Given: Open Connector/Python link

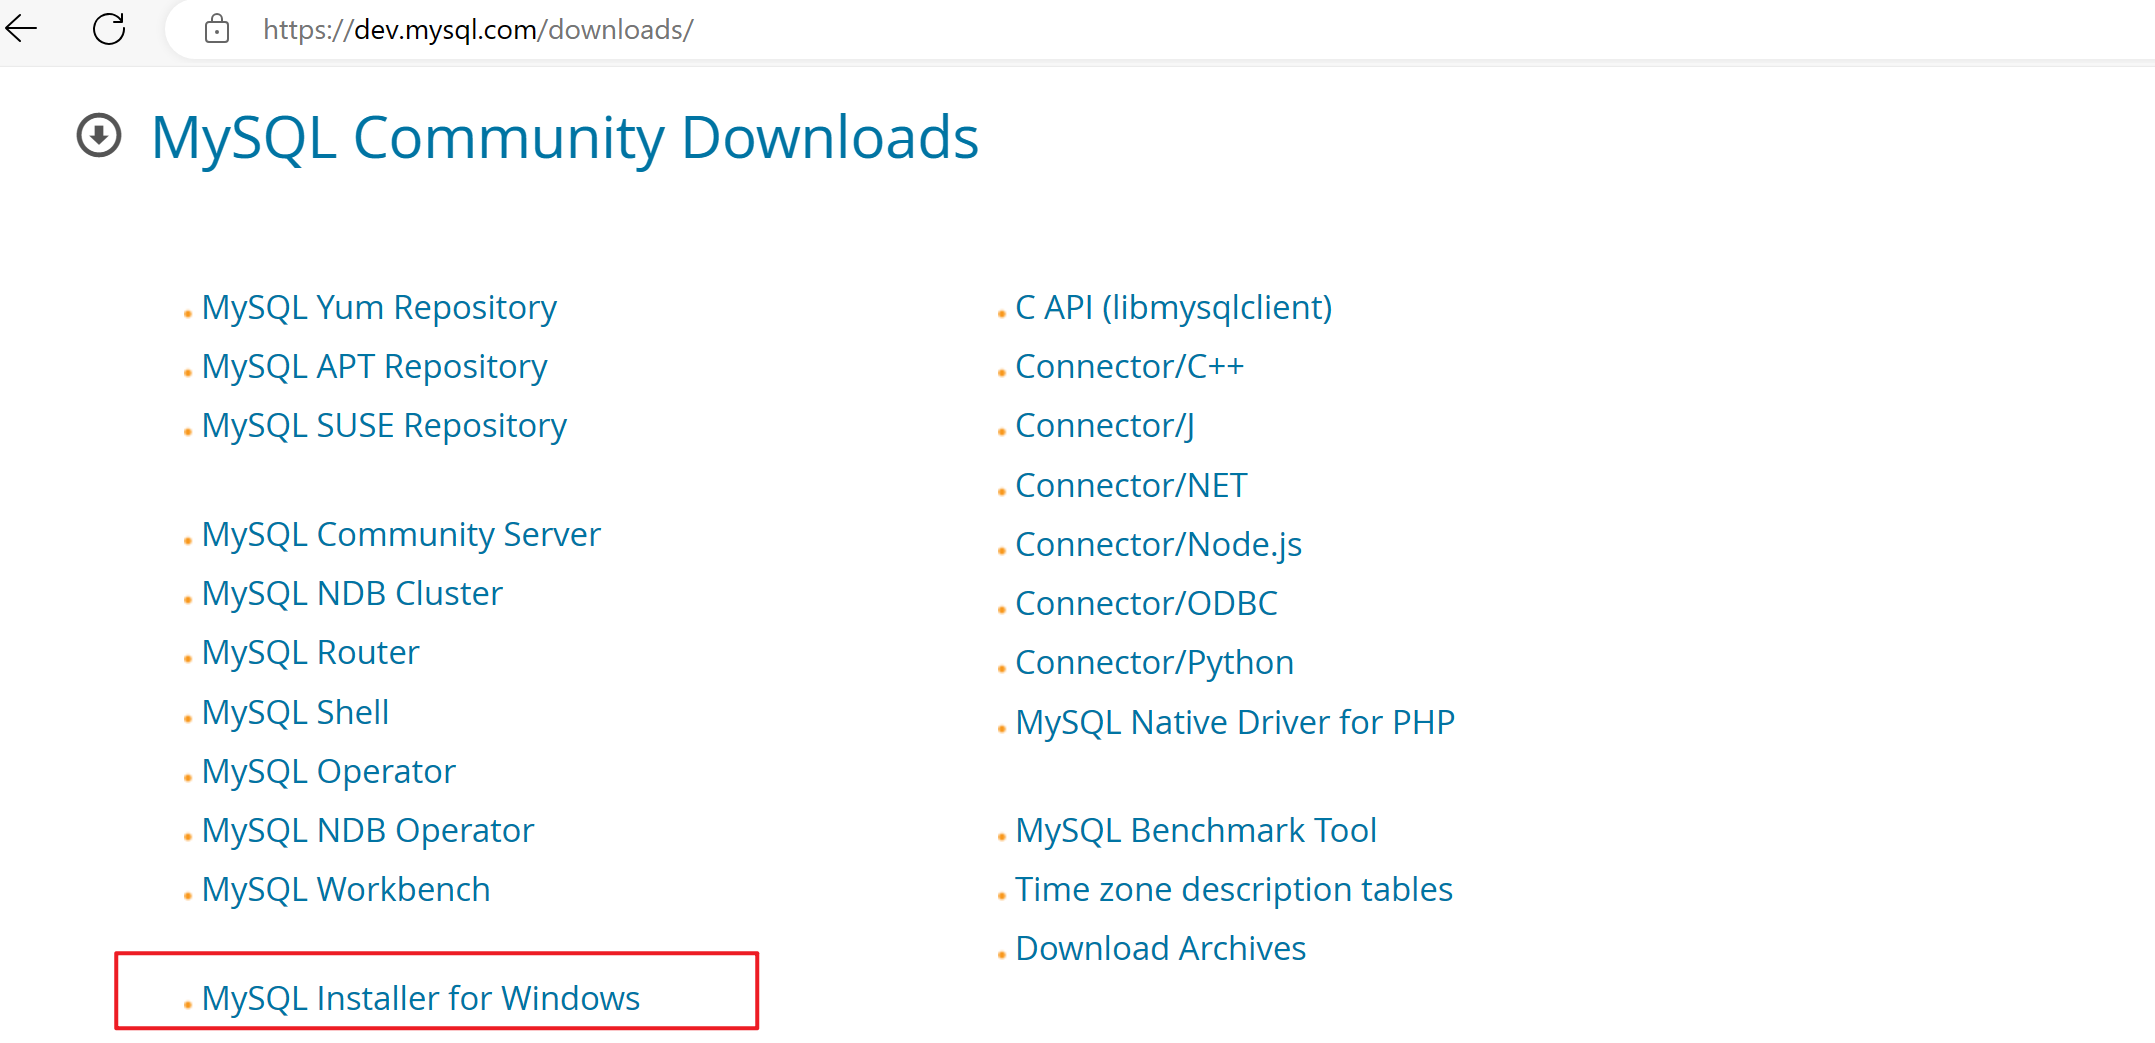Looking at the screenshot, I should 1154,663.
